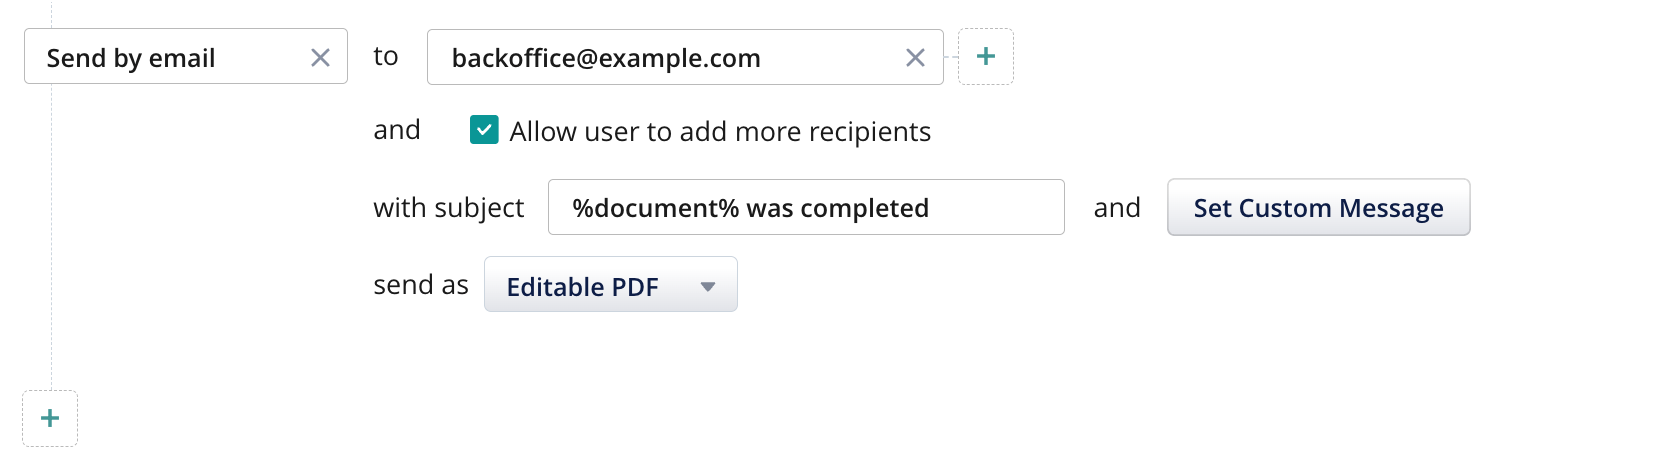1668x474 pixels.
Task: Click the "with subject" label
Action: click(x=448, y=208)
